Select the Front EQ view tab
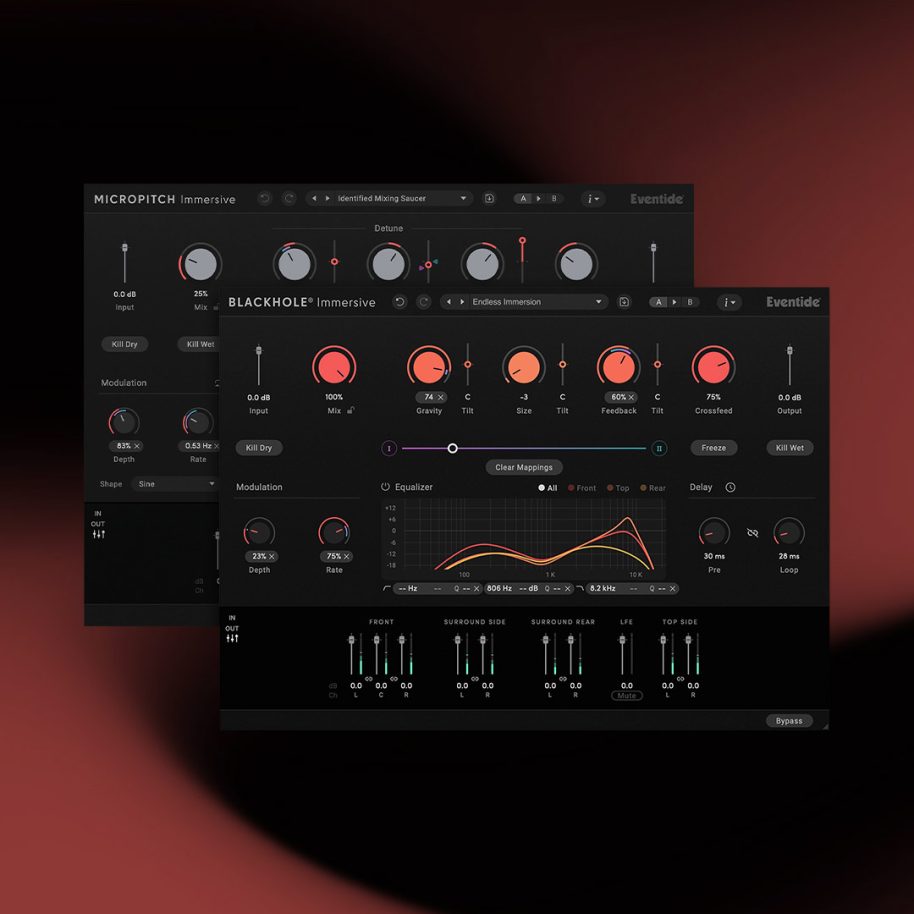The height and width of the screenshot is (914, 914). (x=583, y=488)
